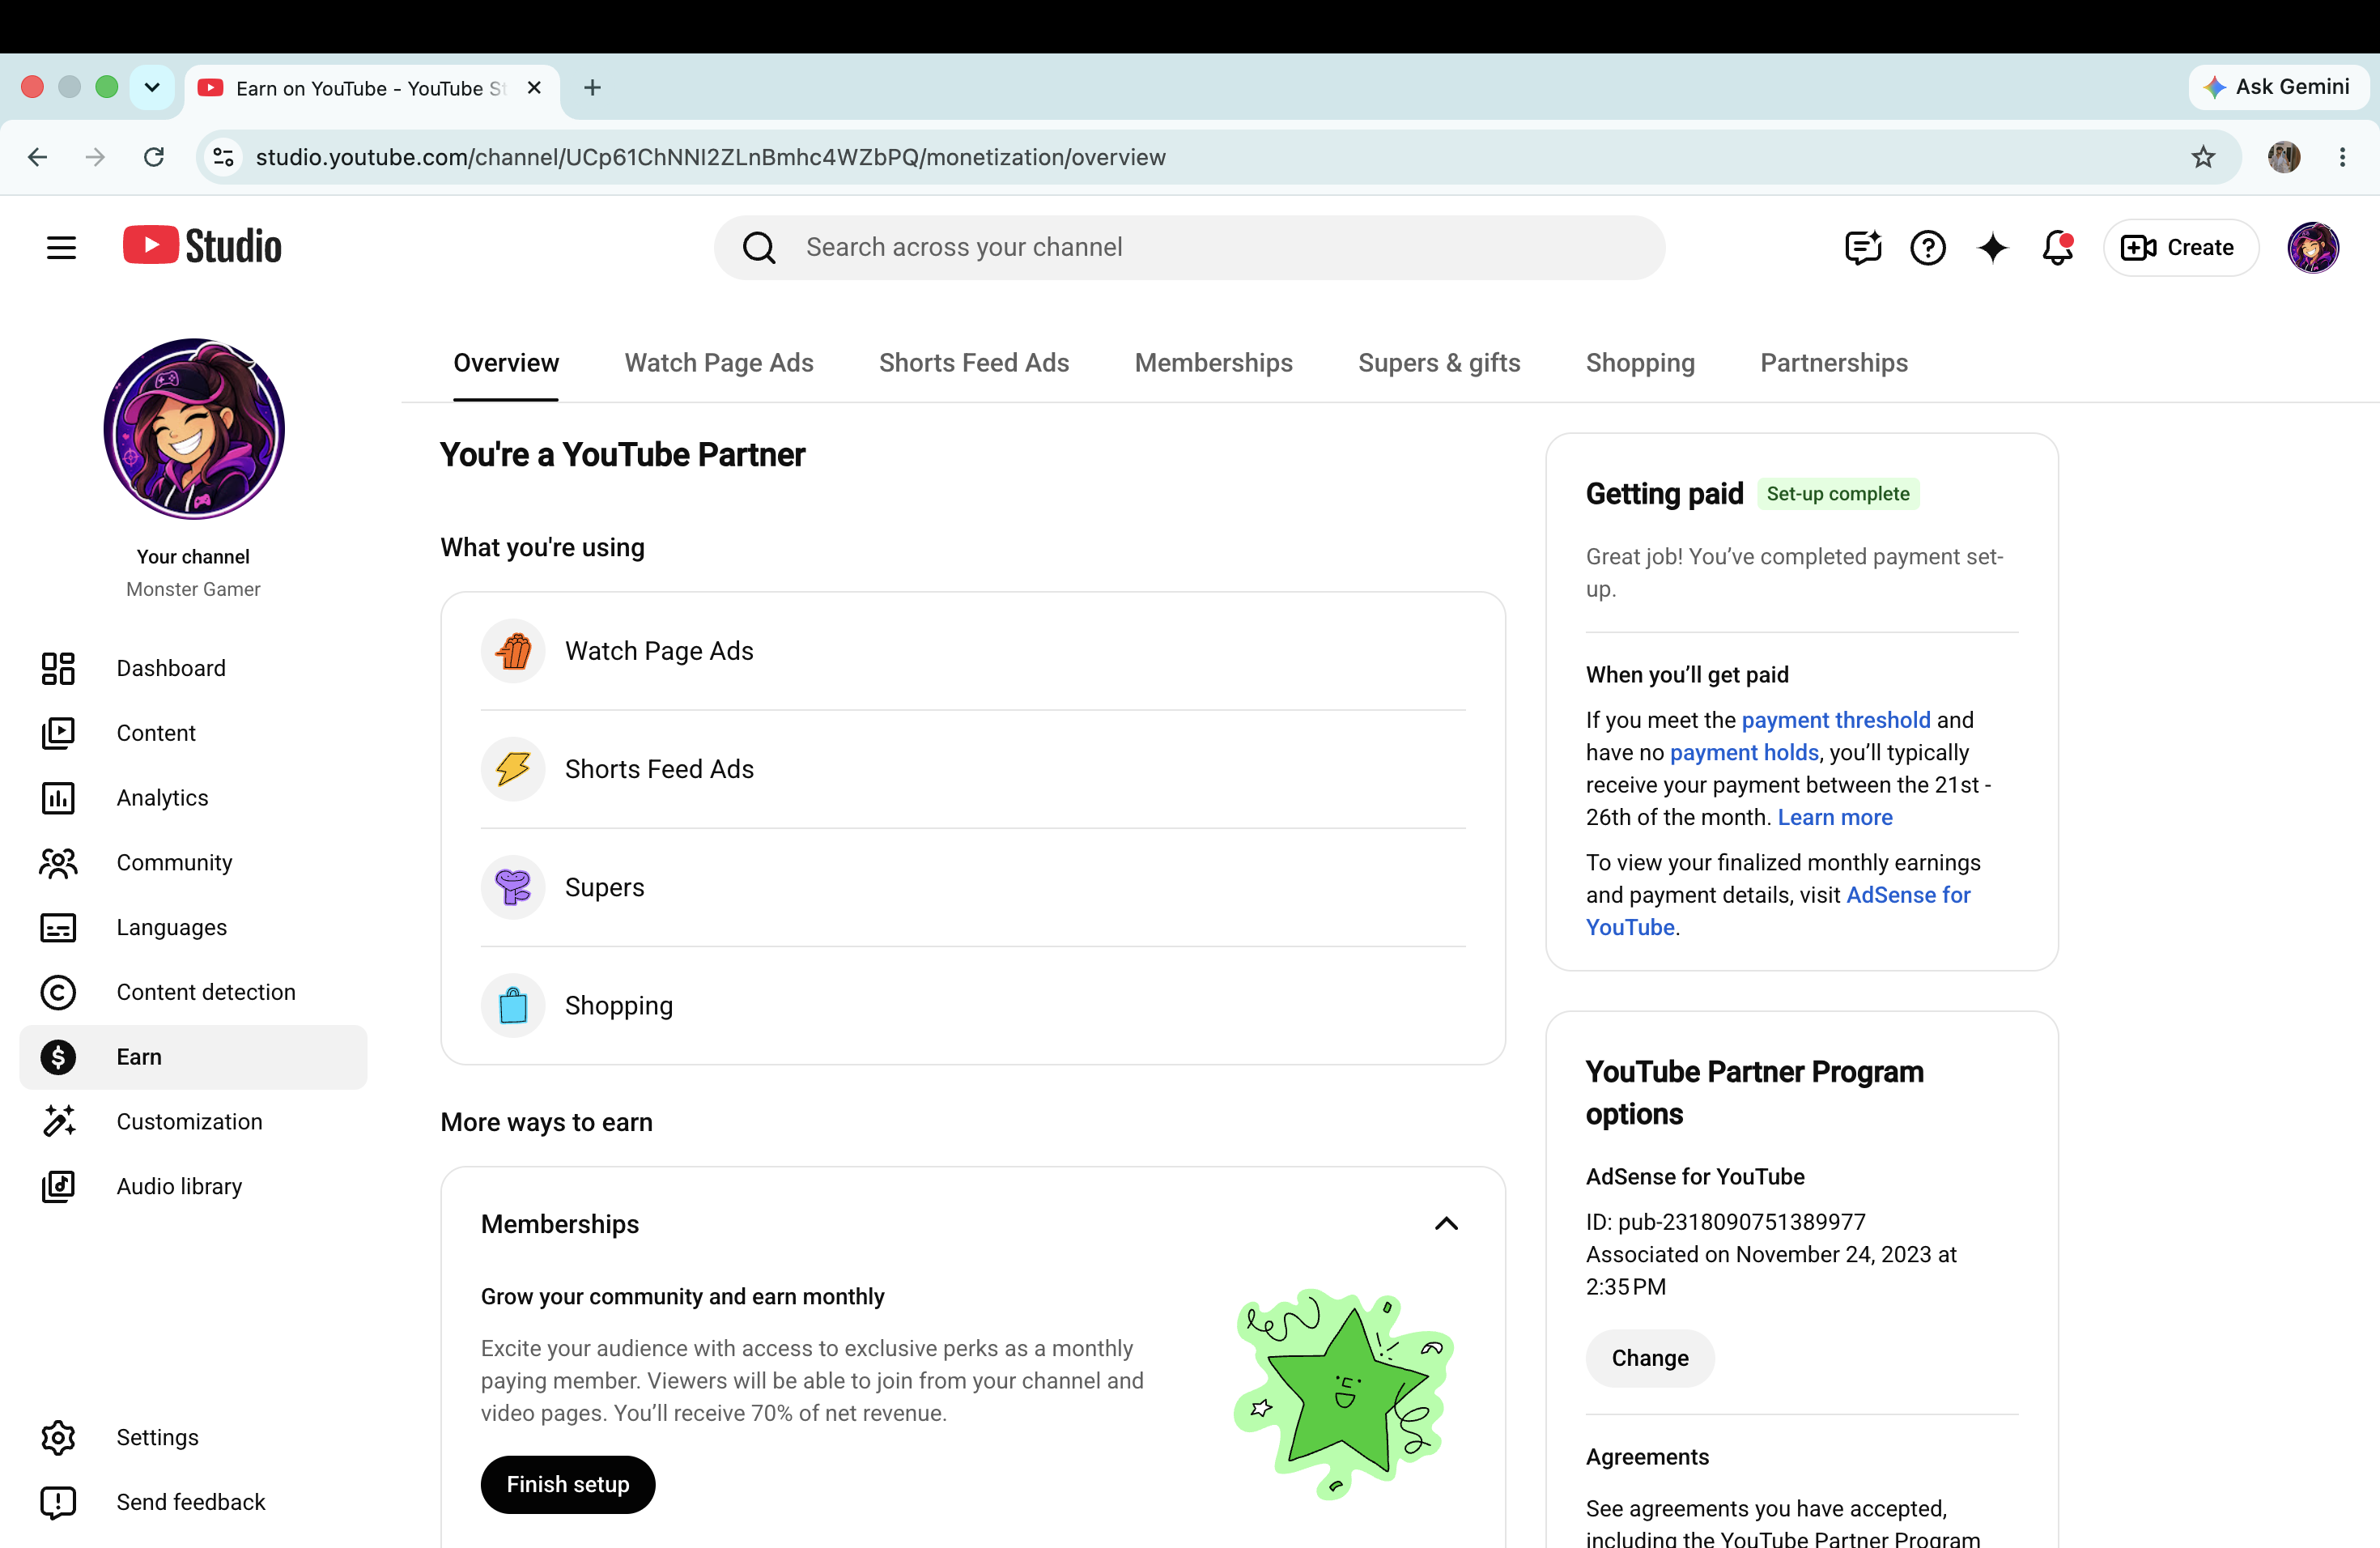This screenshot has width=2380, height=1548.
Task: Click Finish setup for Memberships
Action: coord(568,1484)
